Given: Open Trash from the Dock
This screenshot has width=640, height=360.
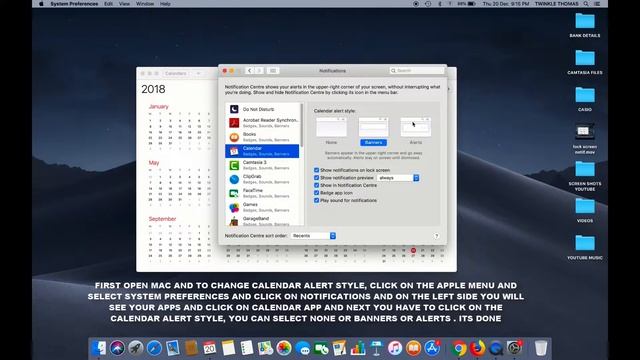Looking at the screenshot, I should pos(540,348).
